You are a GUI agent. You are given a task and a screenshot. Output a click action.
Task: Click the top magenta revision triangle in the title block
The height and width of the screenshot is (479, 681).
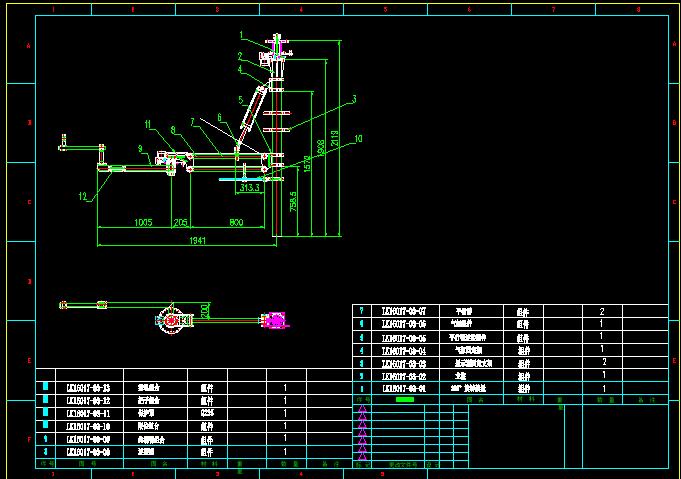(362, 409)
